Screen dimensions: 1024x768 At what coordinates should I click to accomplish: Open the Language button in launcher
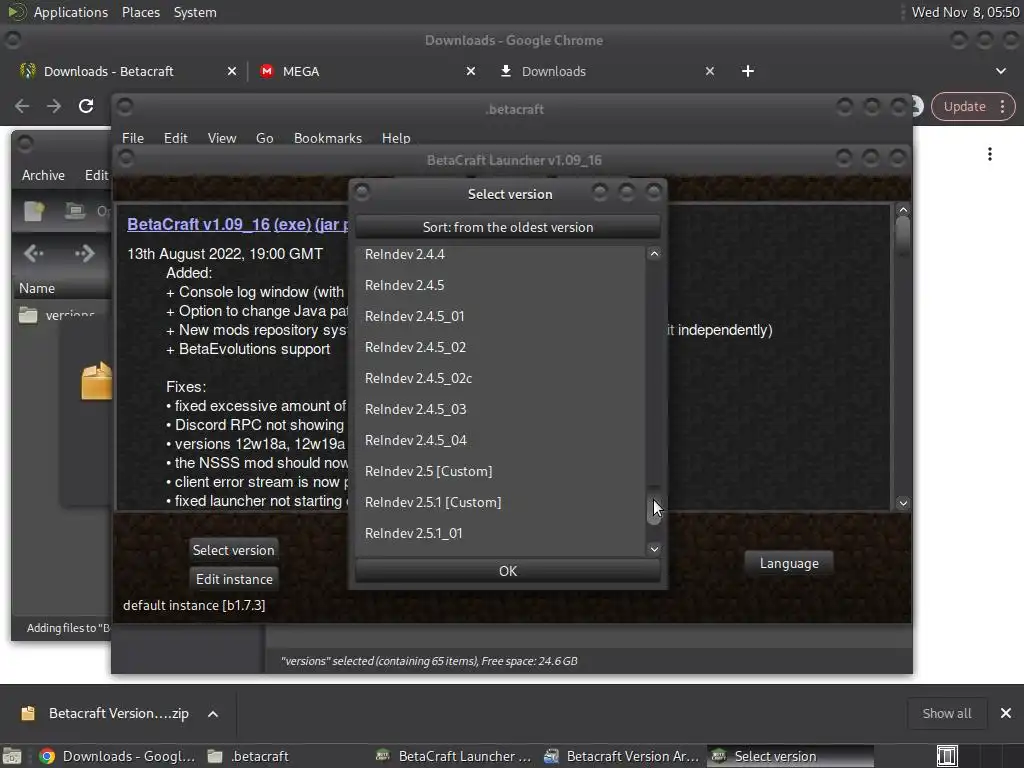tap(789, 563)
